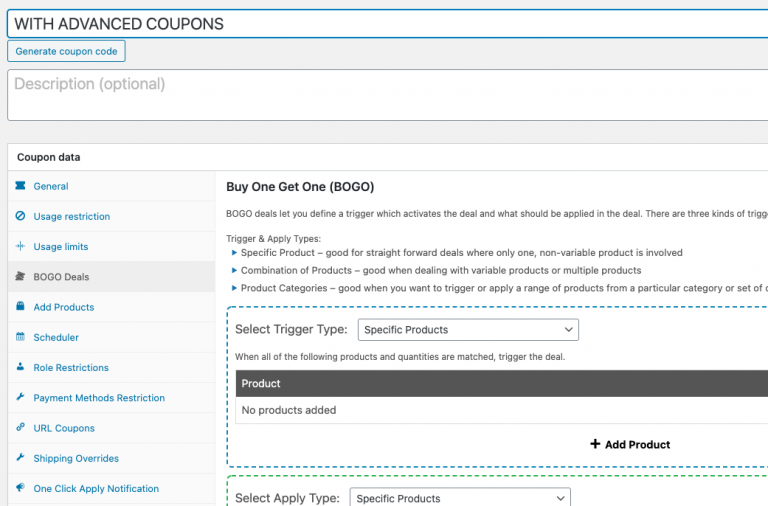
Task: Open the Shipping Overrides tab
Action: [76, 458]
